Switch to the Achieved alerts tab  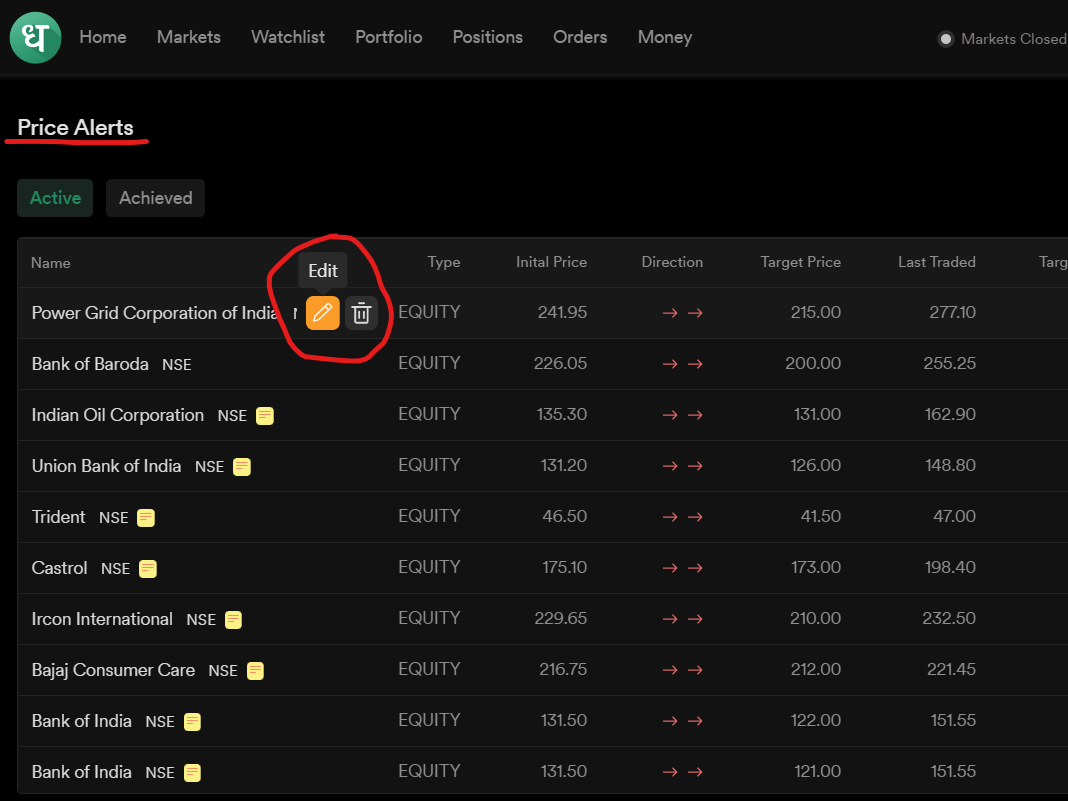[155, 198]
